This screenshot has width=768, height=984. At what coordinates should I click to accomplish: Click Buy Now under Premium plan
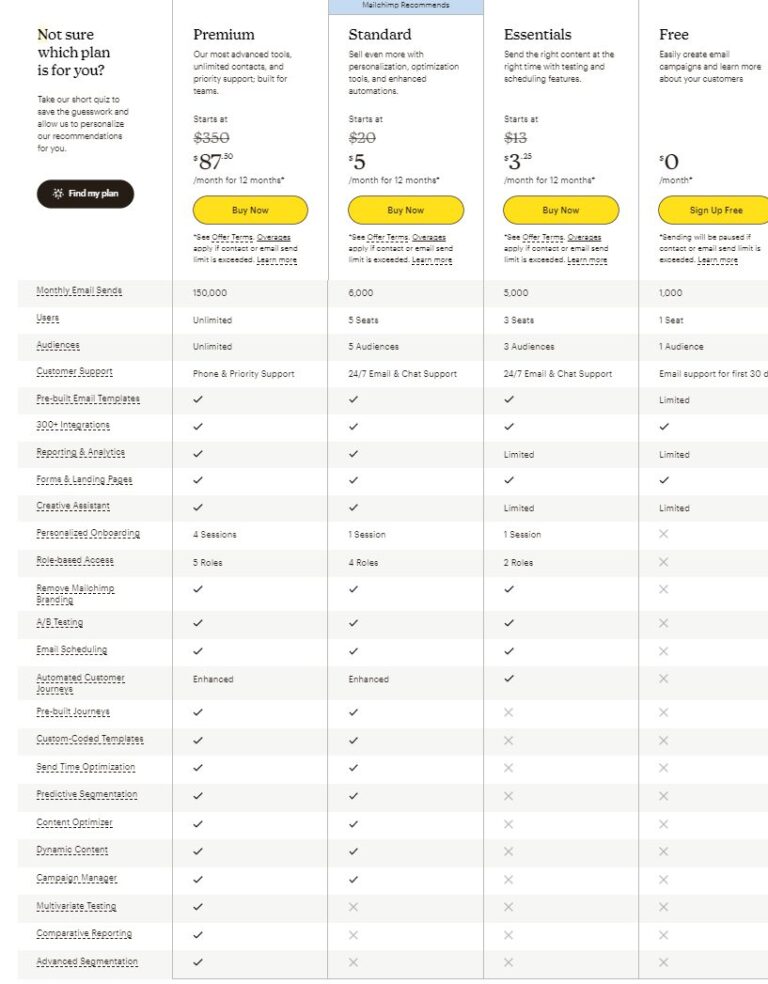pos(250,210)
